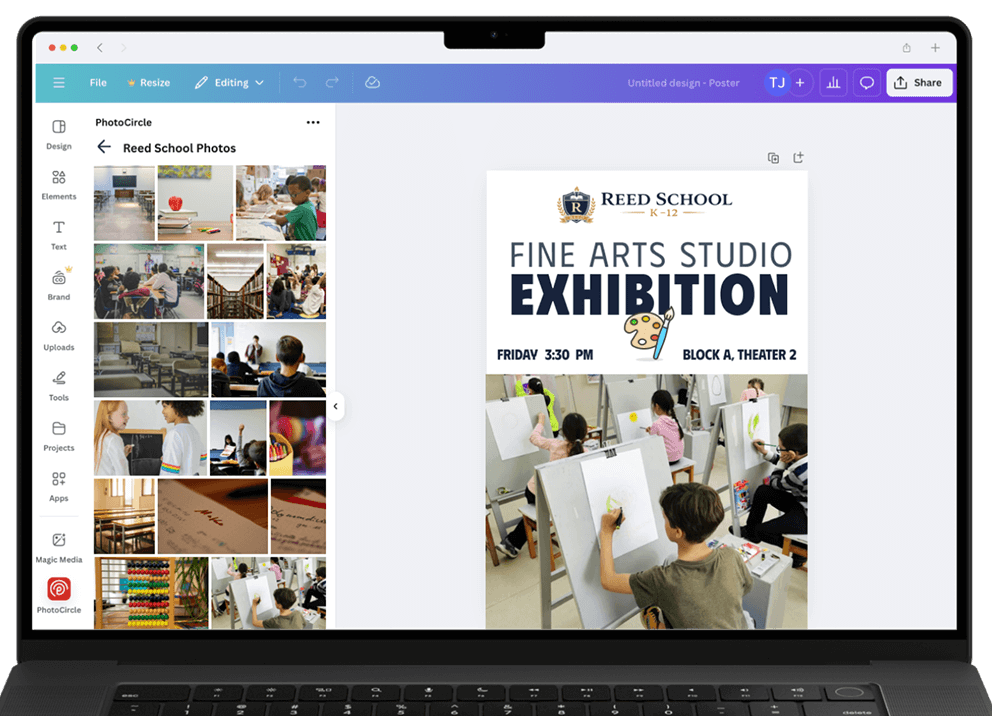Open the PhotoCircle three-dot menu
Screen dimensions: 992x716
tap(313, 122)
